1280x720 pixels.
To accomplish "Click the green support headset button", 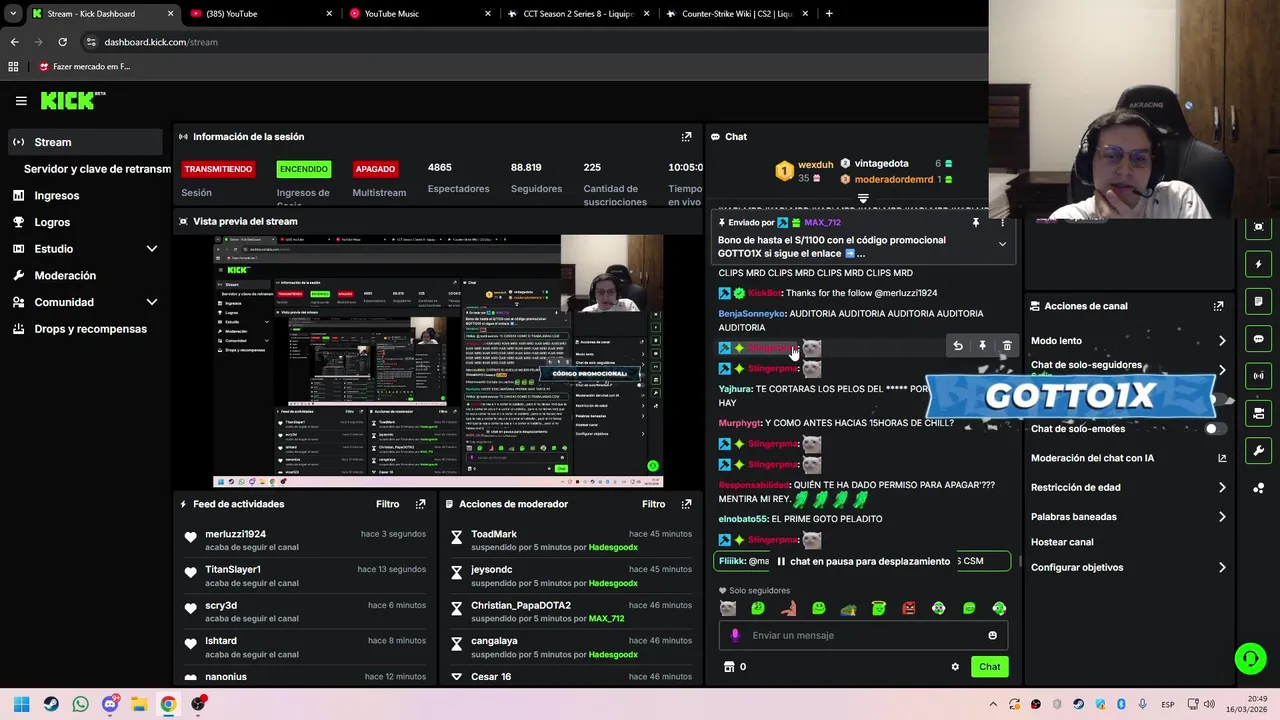I will tap(1250, 658).
